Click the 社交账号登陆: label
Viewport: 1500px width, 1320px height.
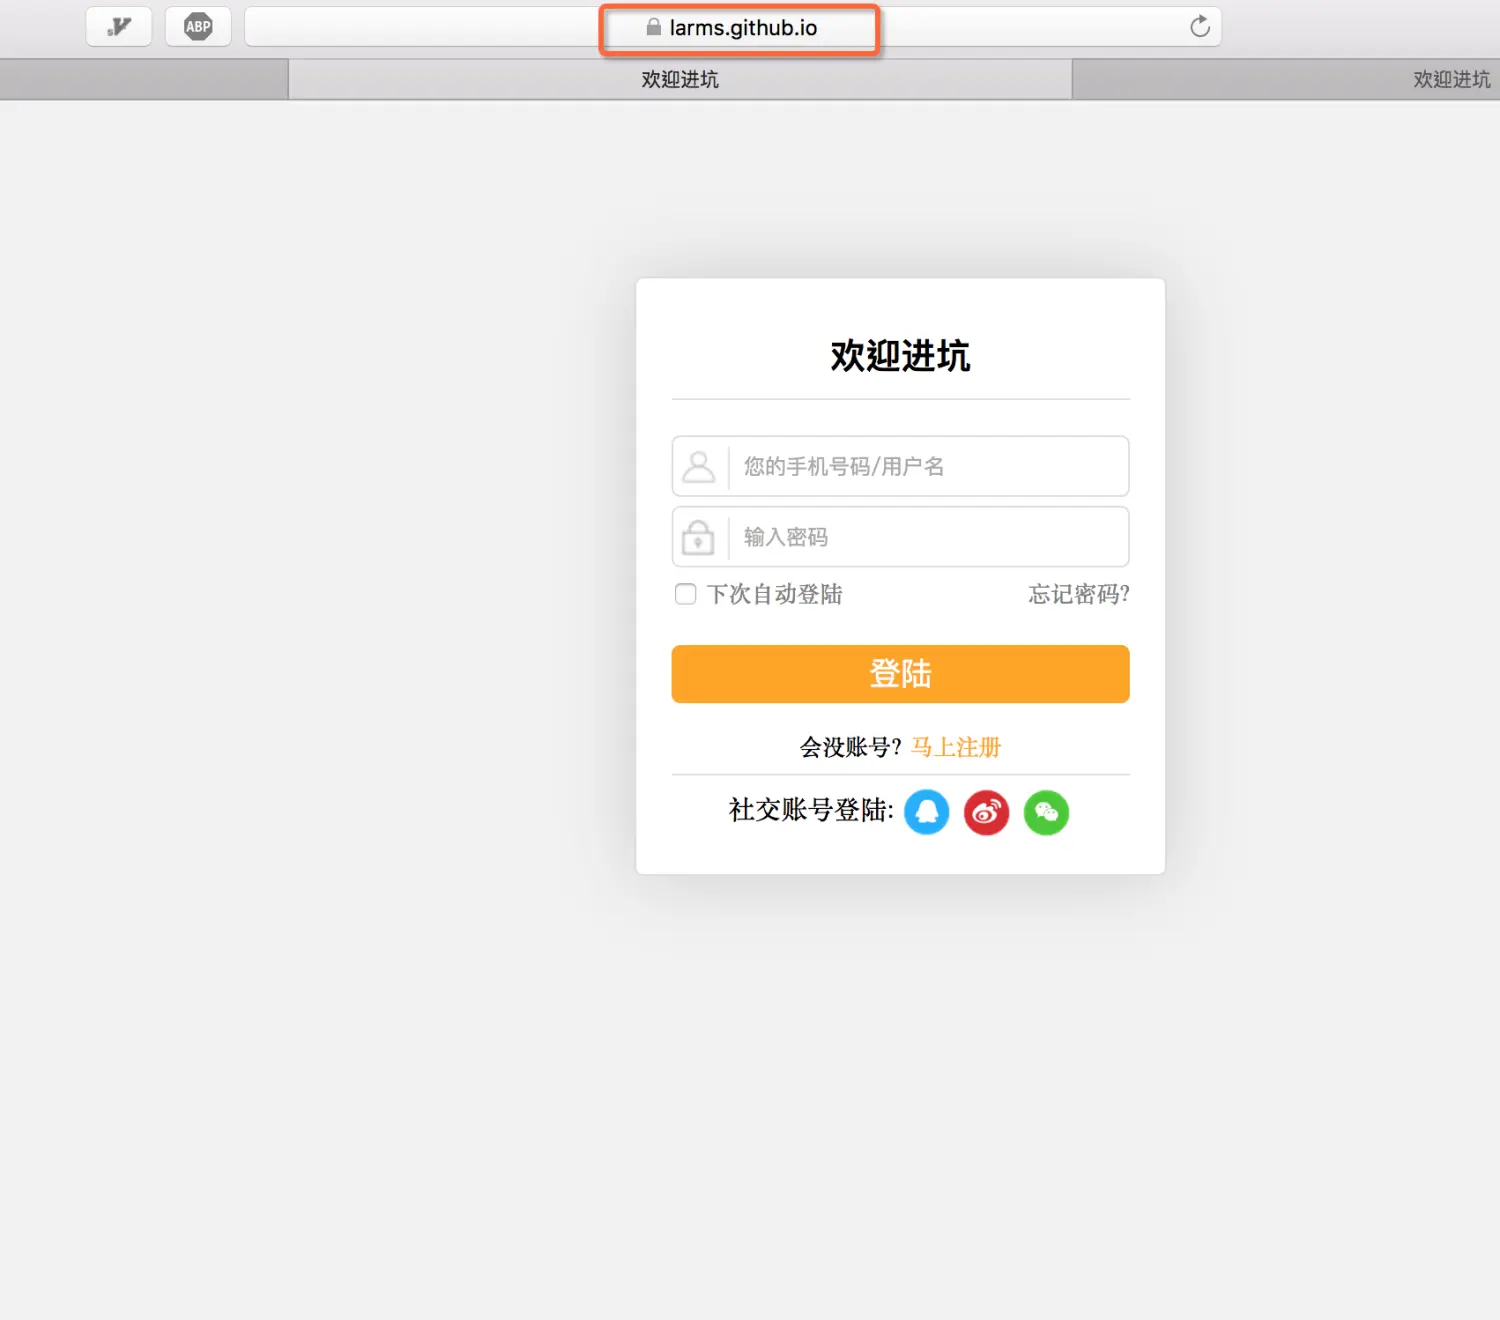(811, 810)
